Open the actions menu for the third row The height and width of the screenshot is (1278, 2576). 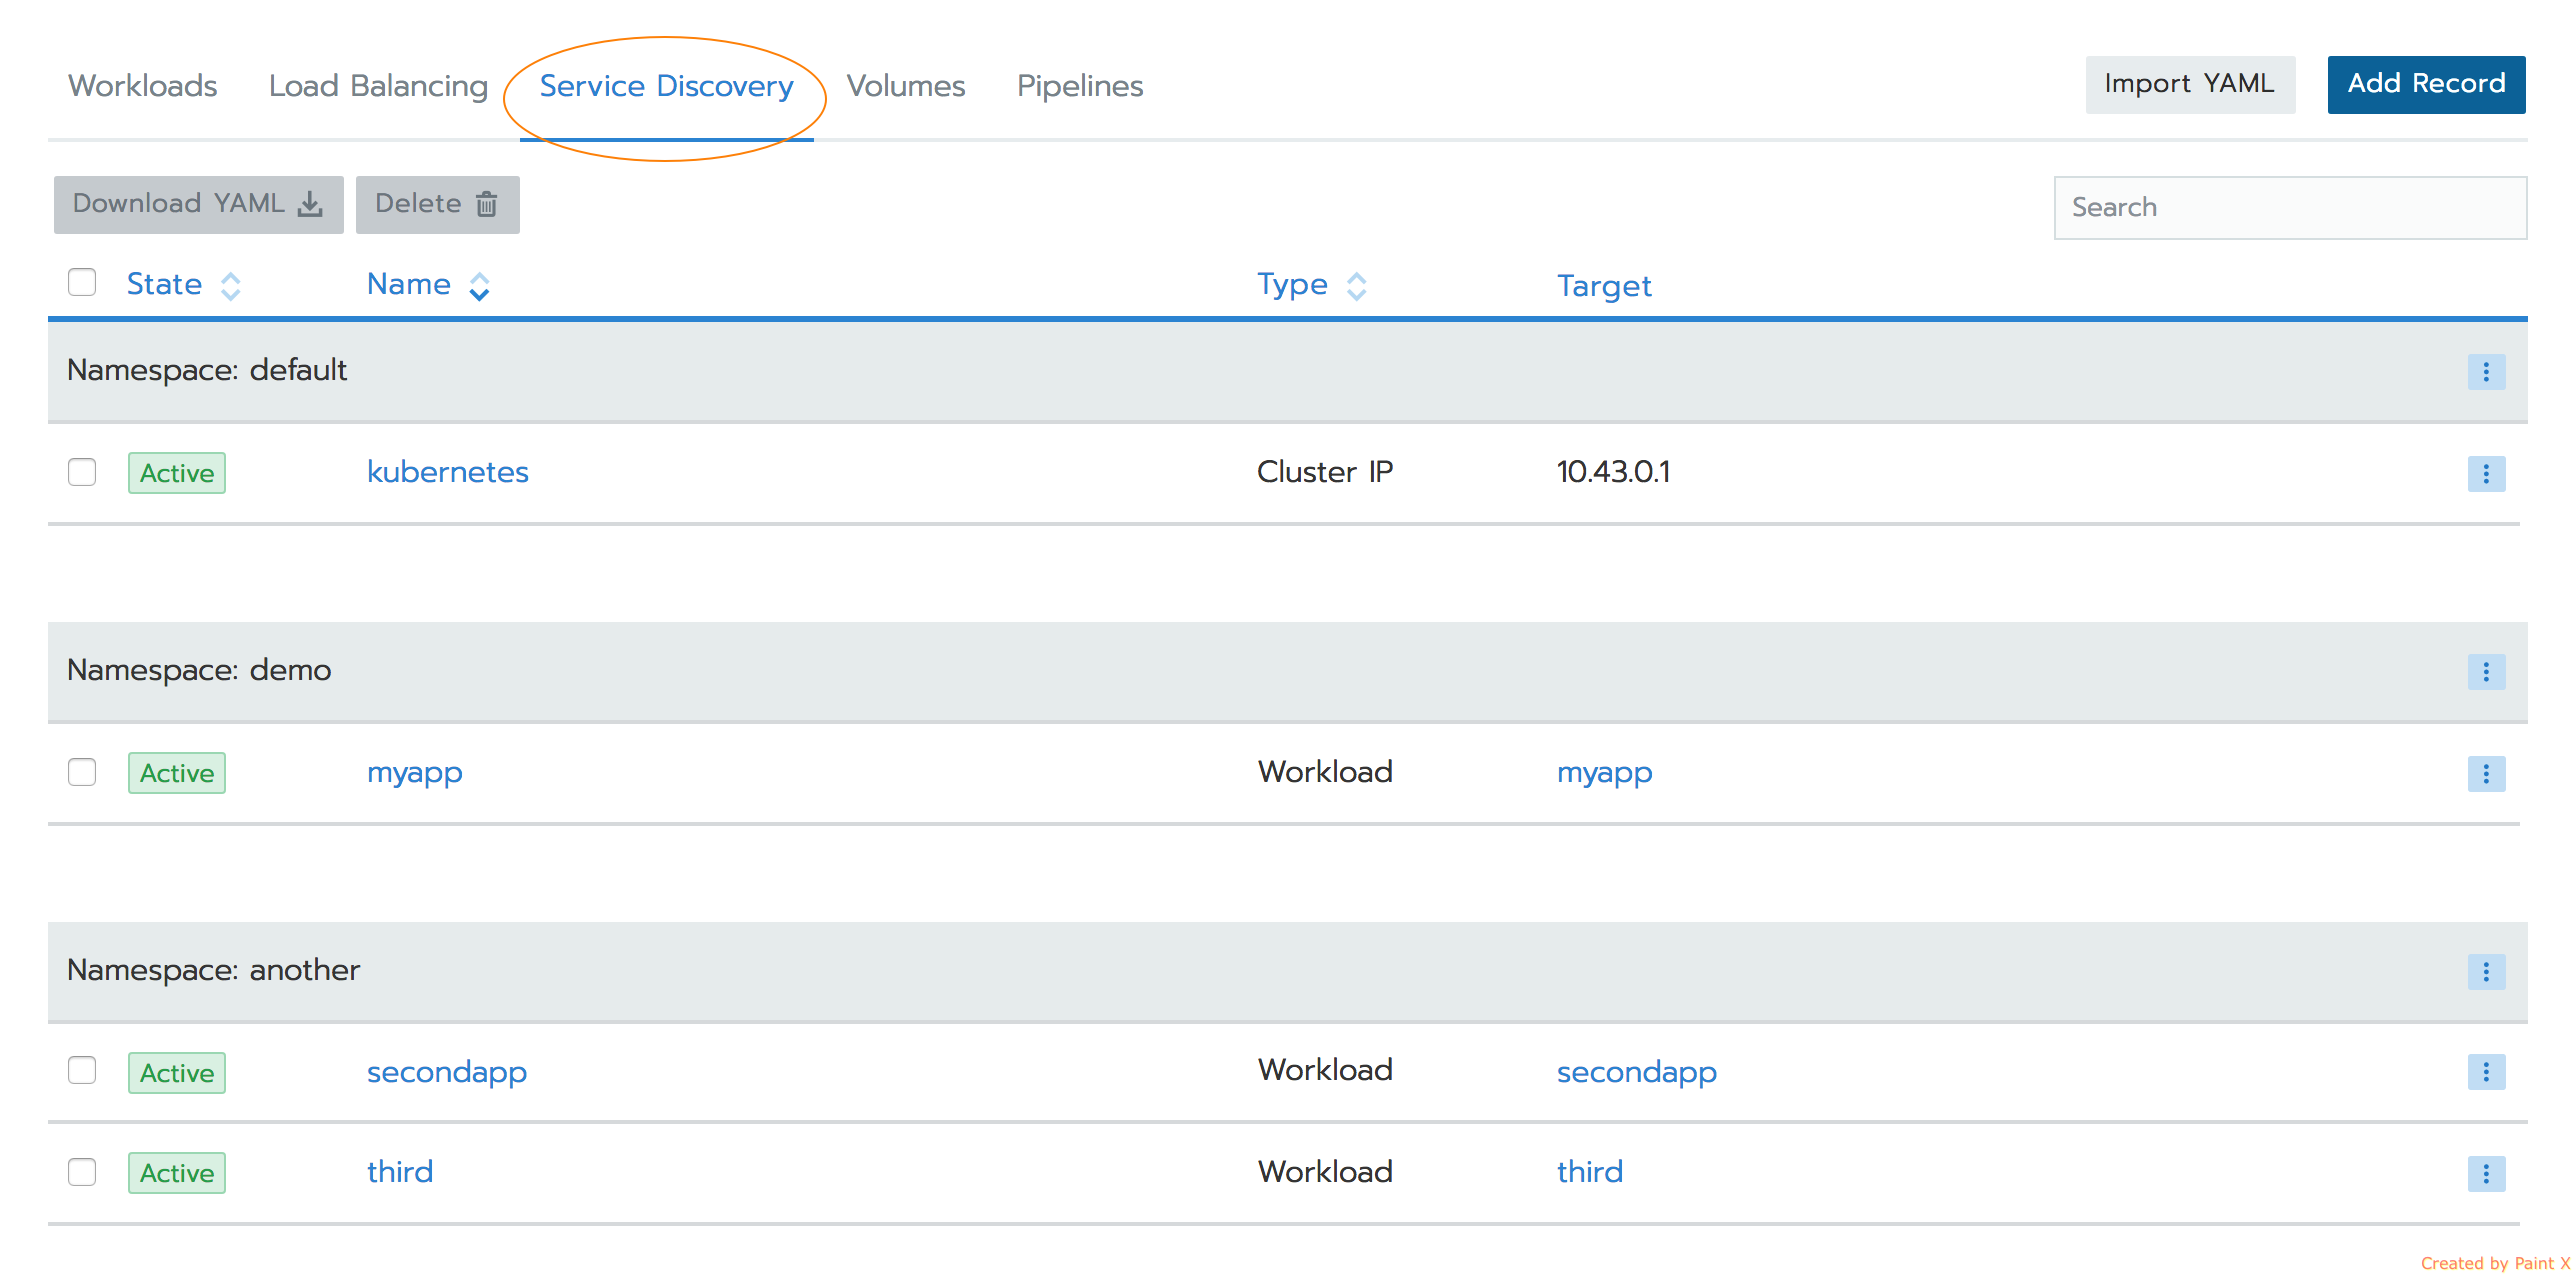[2486, 1173]
